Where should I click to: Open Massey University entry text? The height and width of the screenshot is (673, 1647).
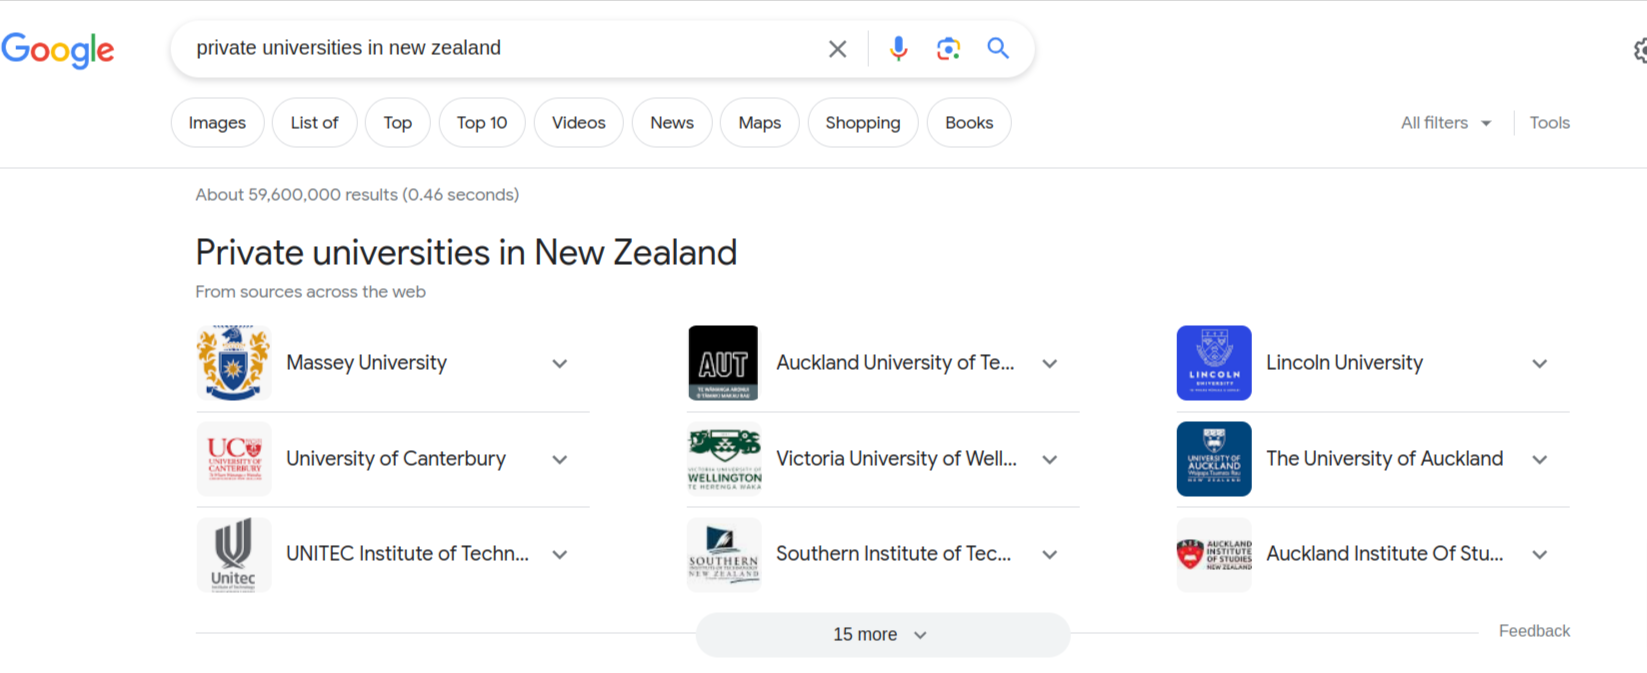coord(366,363)
